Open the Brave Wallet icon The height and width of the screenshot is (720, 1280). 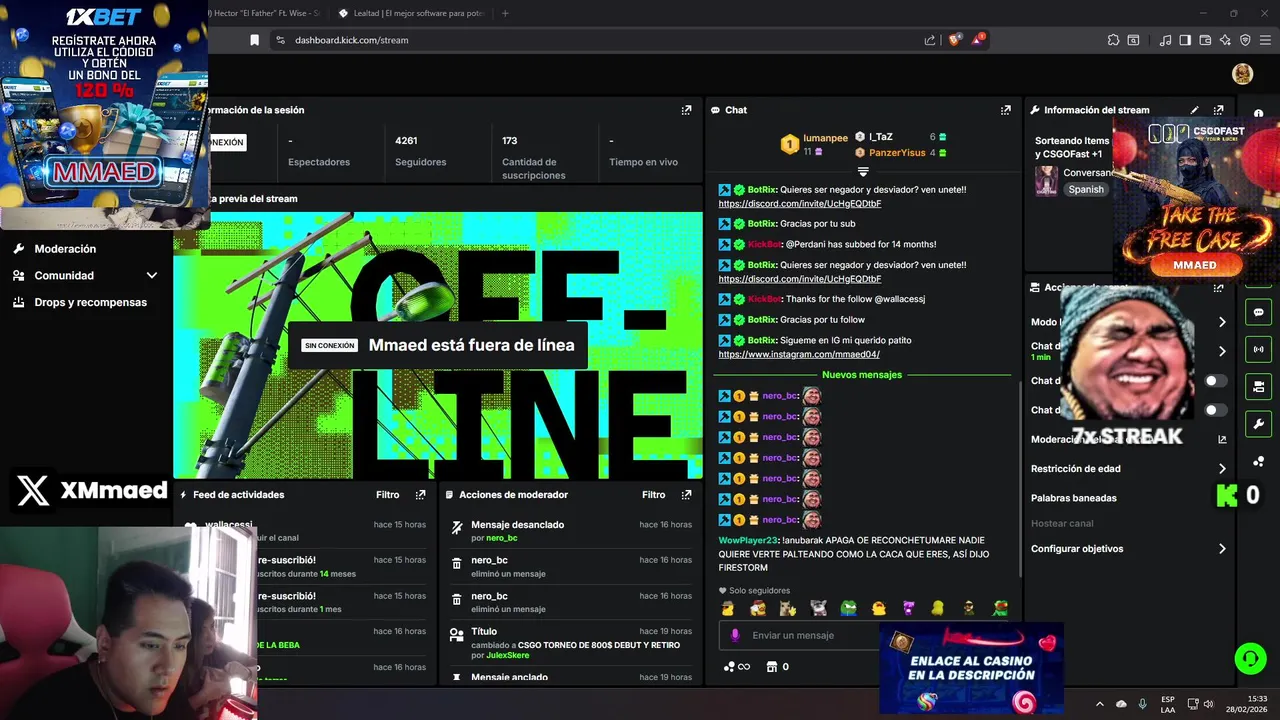click(1205, 40)
